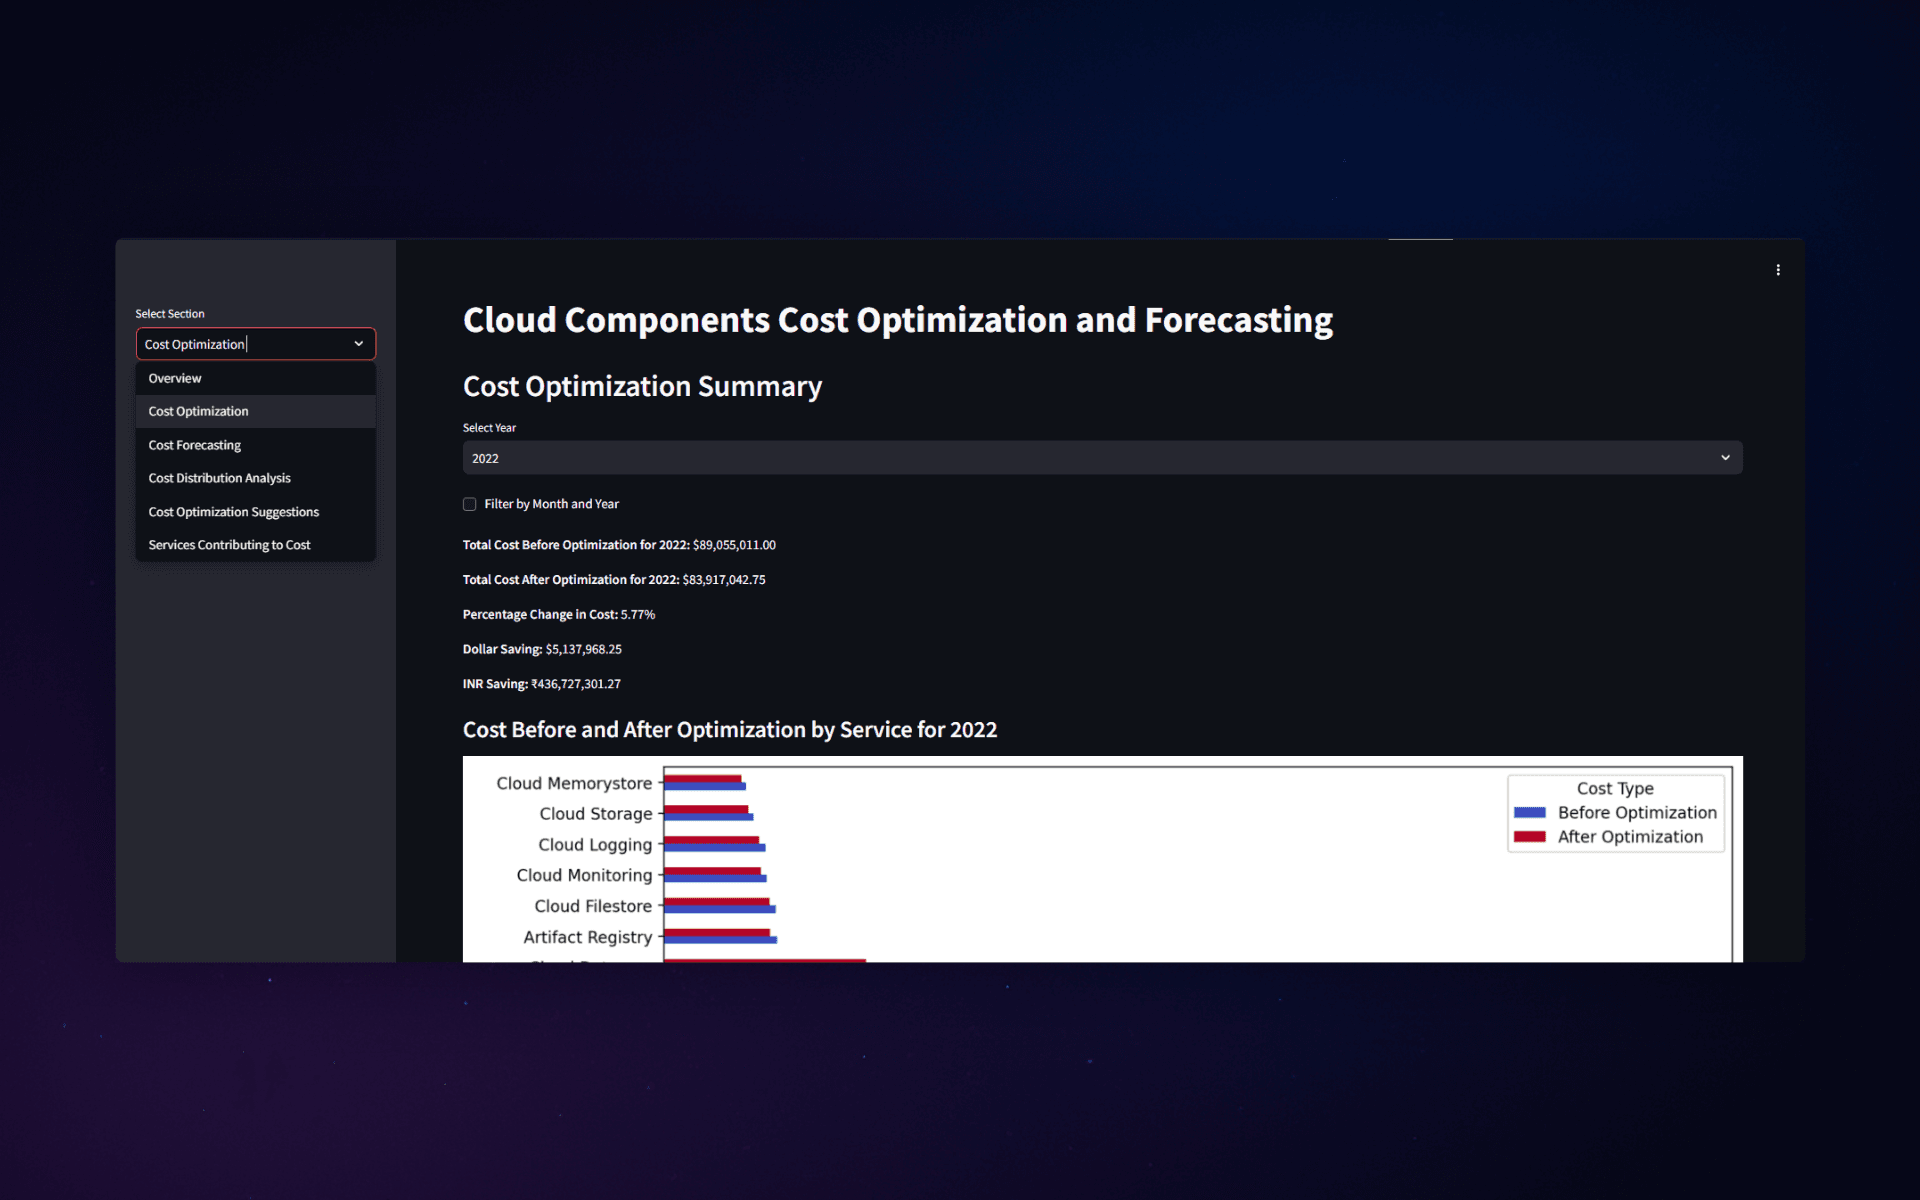
Task: Click the Cloud Memorystore bar
Action: (x=704, y=783)
